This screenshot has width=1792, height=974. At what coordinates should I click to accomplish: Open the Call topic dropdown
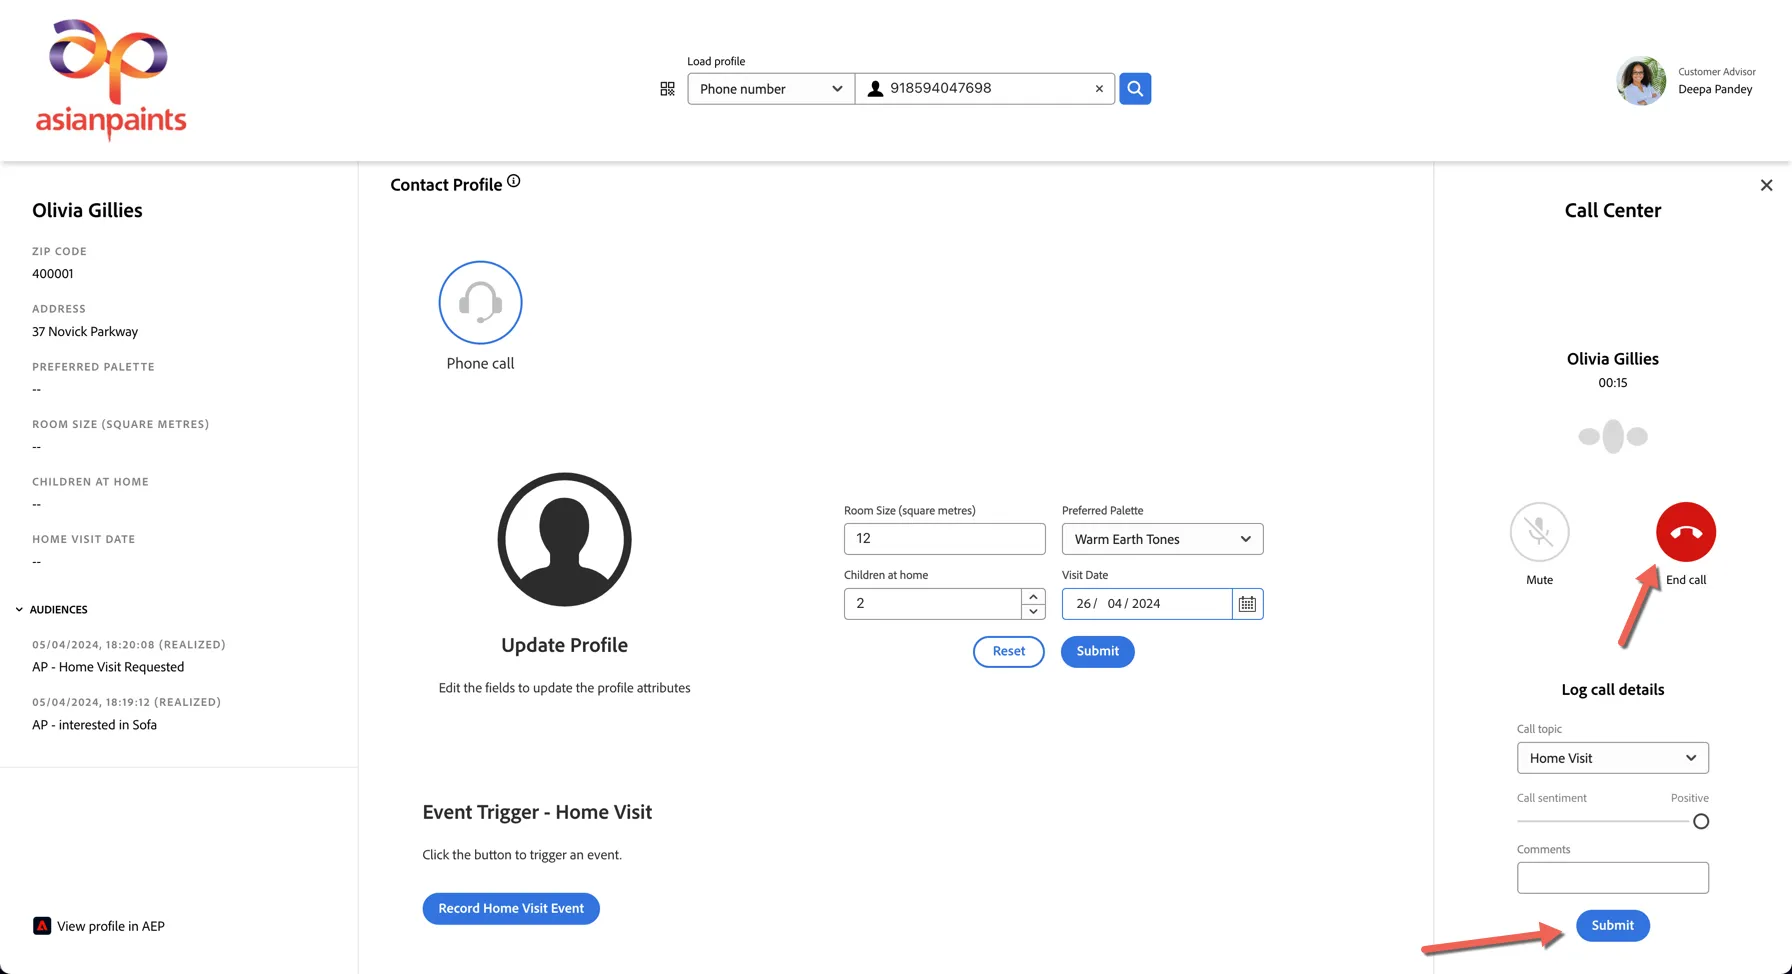pos(1612,758)
